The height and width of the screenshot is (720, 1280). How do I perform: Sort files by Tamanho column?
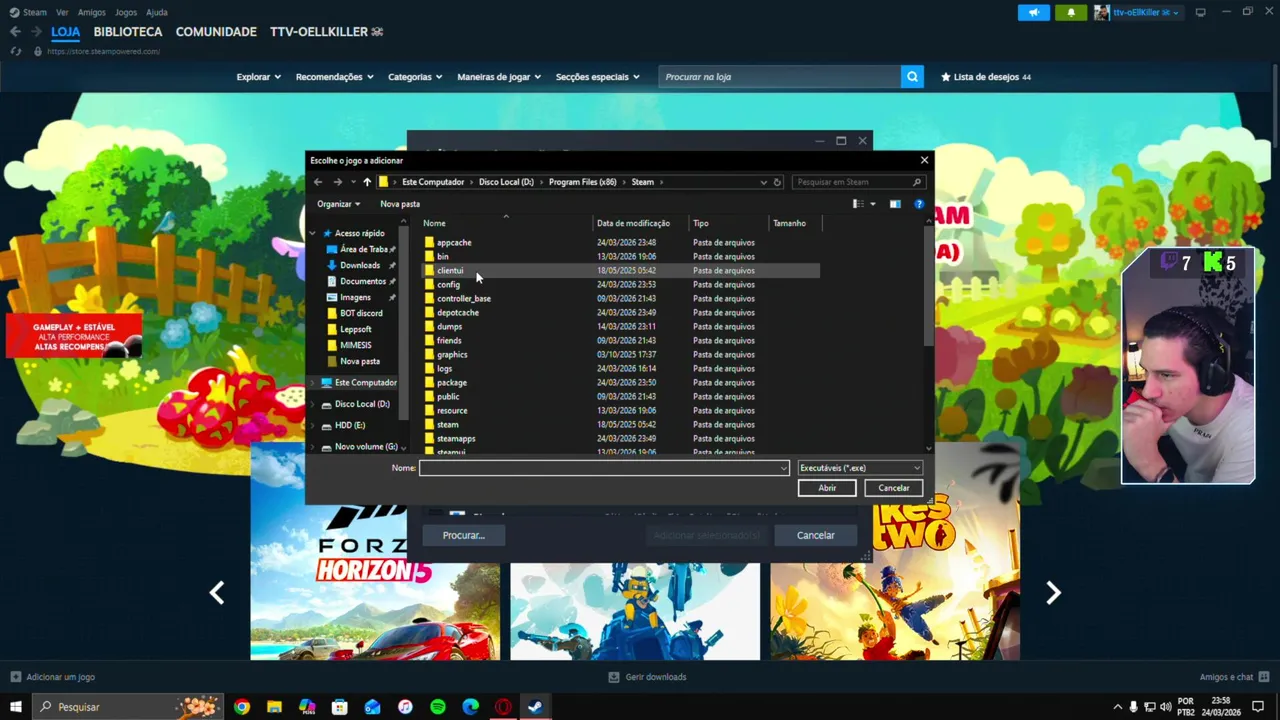point(795,223)
